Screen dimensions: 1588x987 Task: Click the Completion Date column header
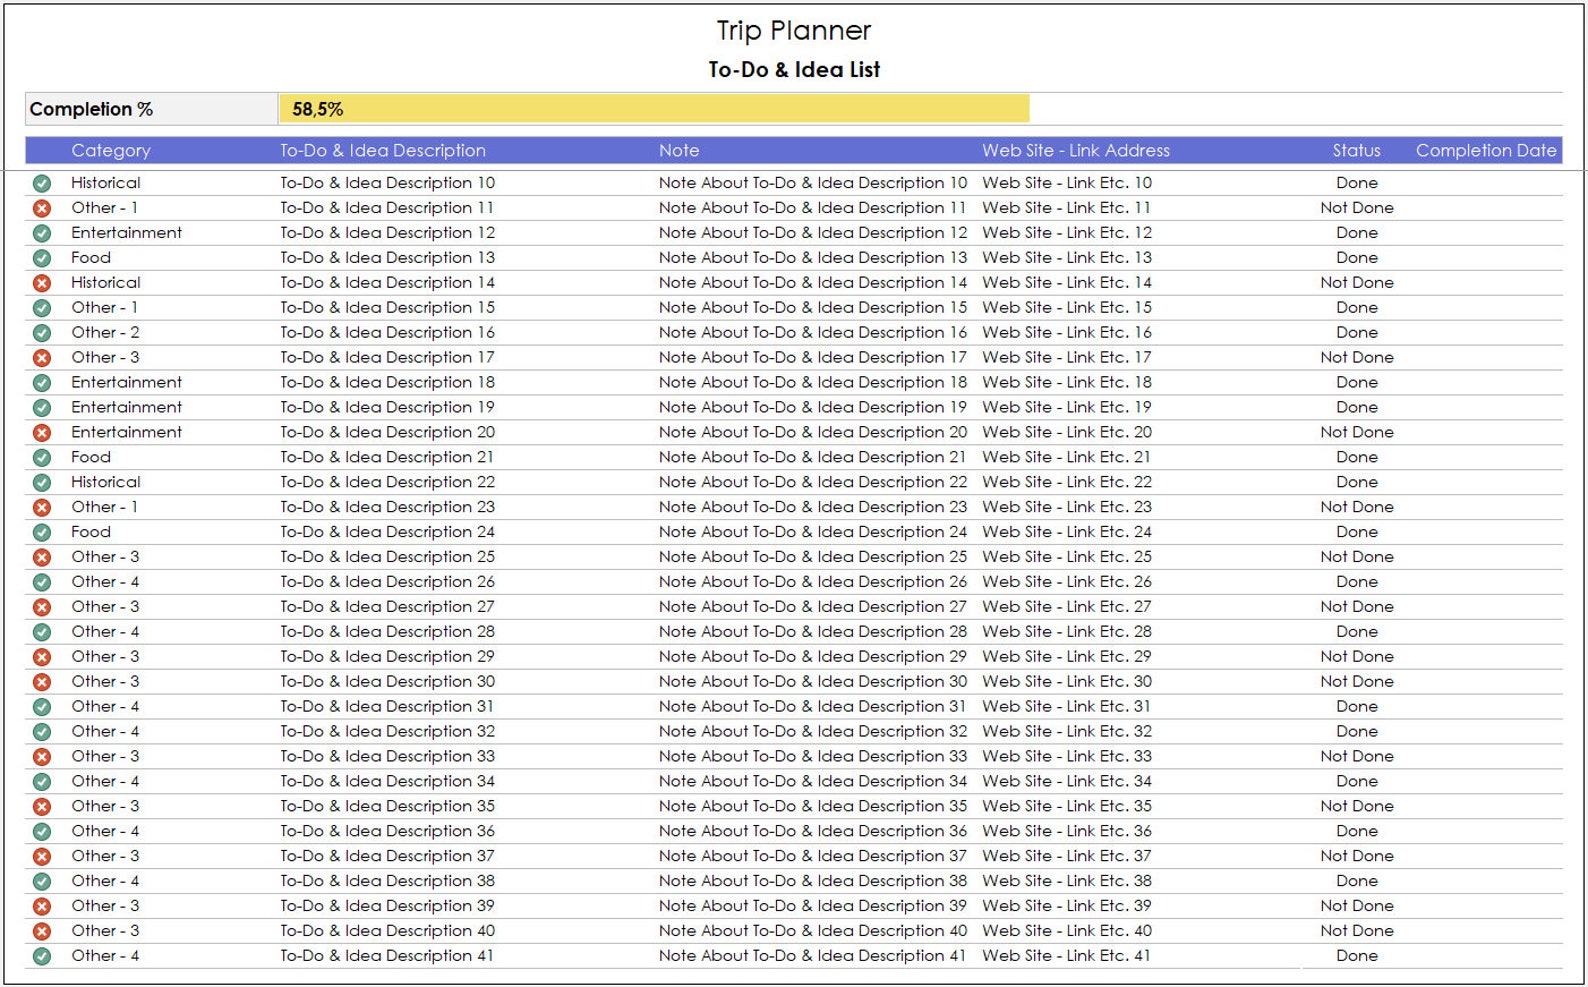point(1485,150)
